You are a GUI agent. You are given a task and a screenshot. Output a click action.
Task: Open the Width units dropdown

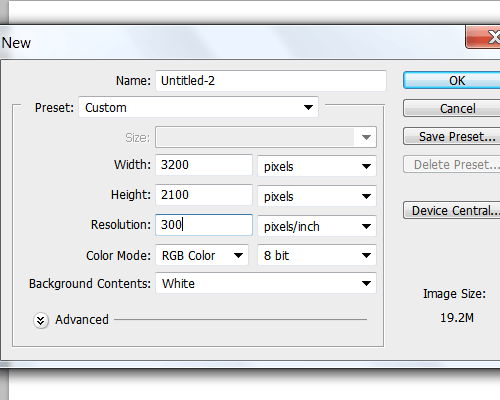click(317, 166)
